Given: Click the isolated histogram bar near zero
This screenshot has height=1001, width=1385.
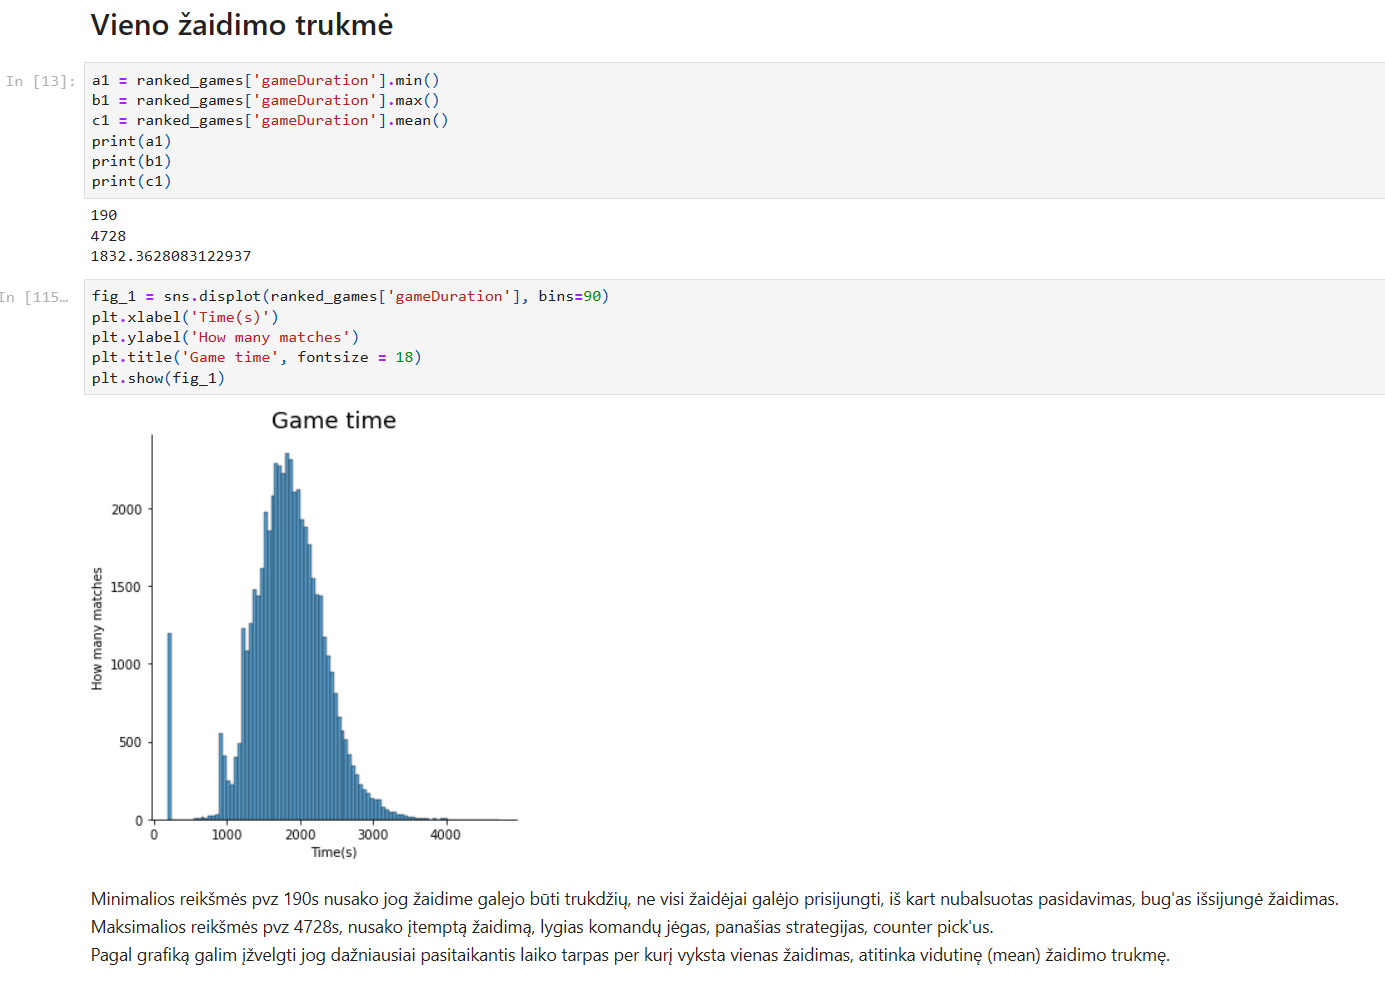Looking at the screenshot, I should [169, 730].
